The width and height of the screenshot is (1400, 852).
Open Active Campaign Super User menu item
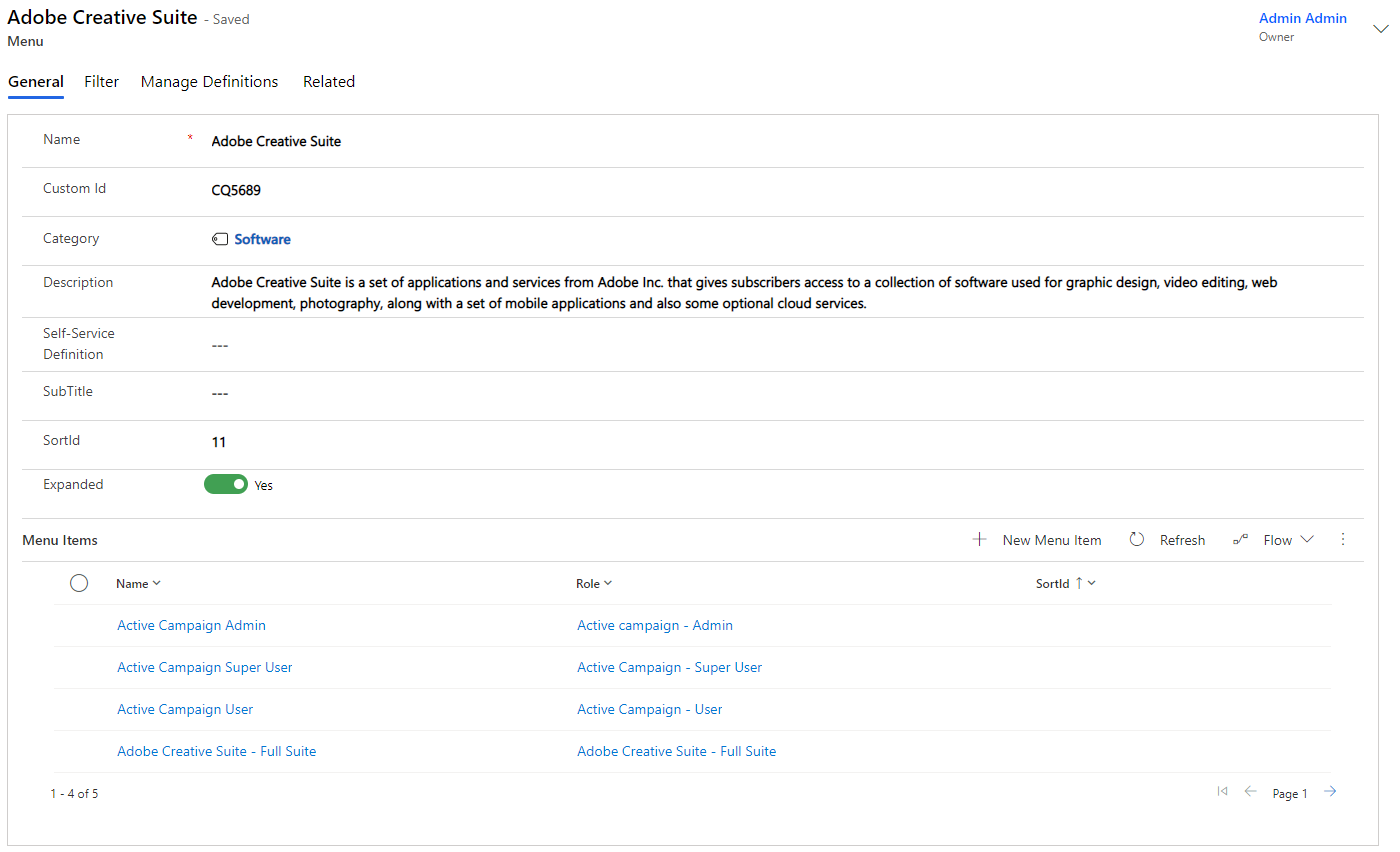pyautogui.click(x=205, y=668)
